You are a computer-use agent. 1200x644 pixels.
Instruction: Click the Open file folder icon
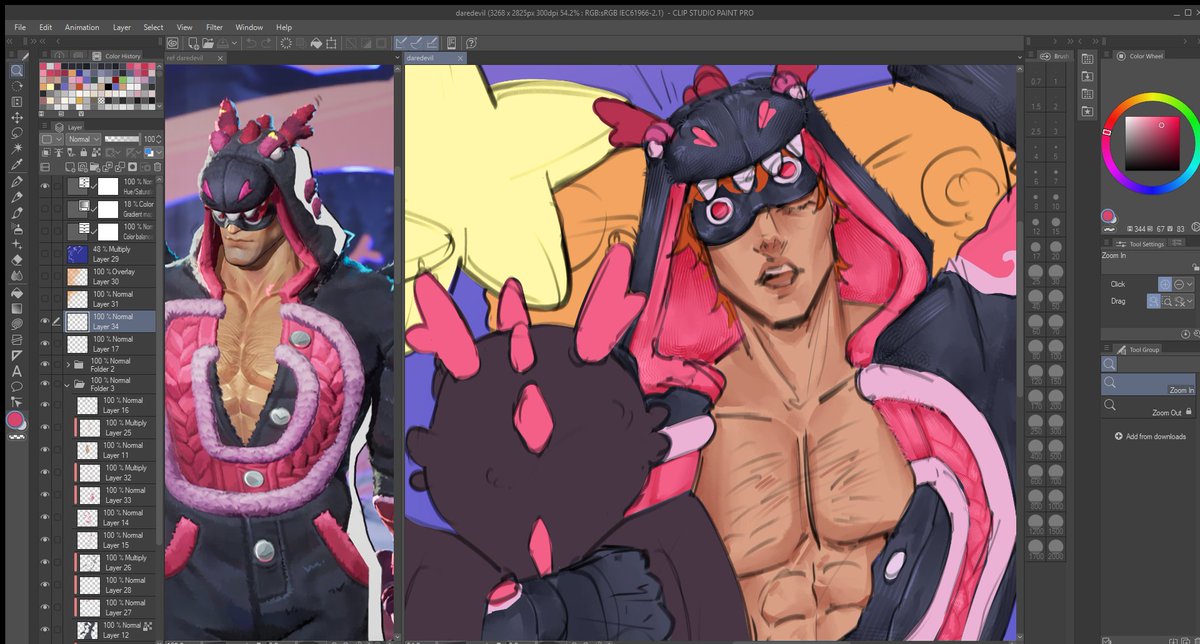click(x=208, y=43)
